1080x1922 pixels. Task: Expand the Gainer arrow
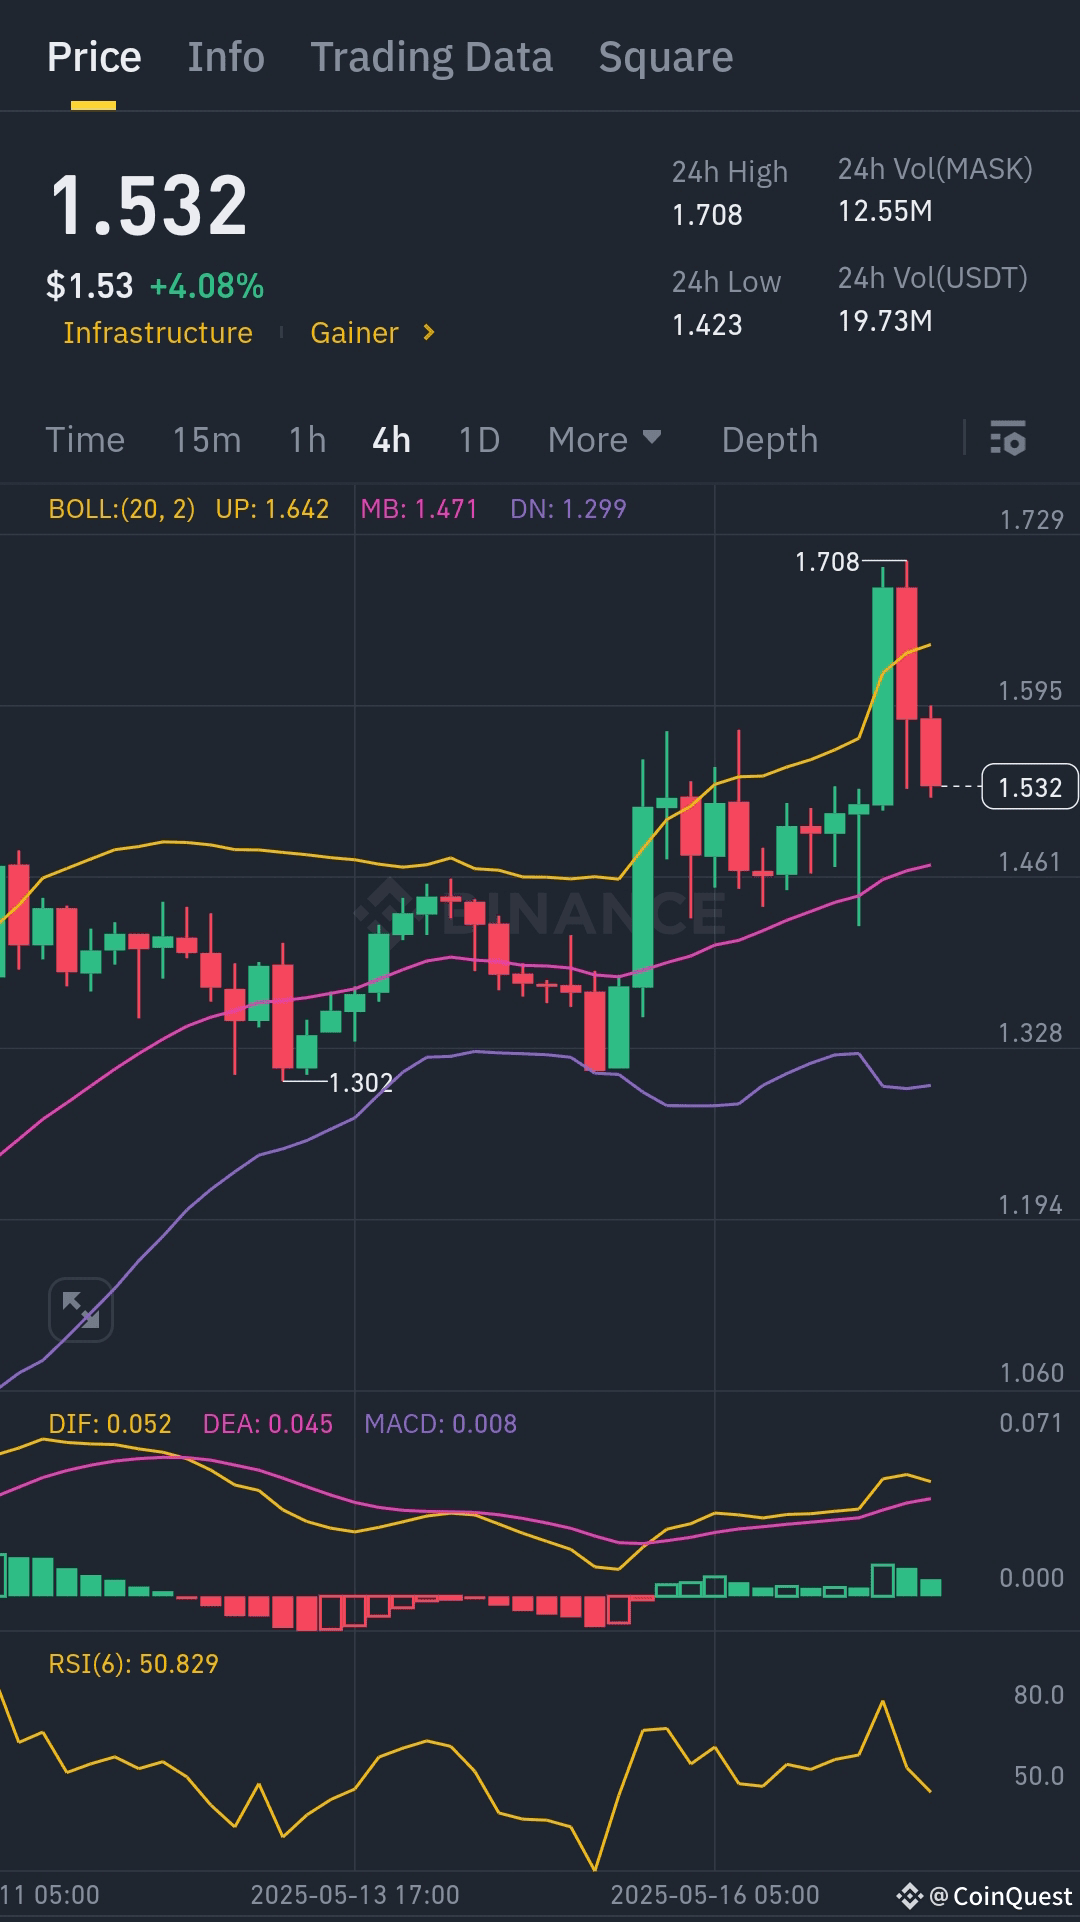click(428, 333)
